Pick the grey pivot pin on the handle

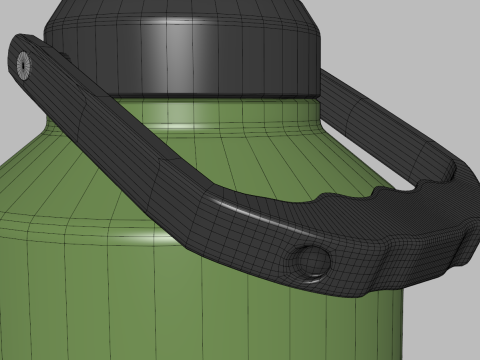click(x=23, y=66)
